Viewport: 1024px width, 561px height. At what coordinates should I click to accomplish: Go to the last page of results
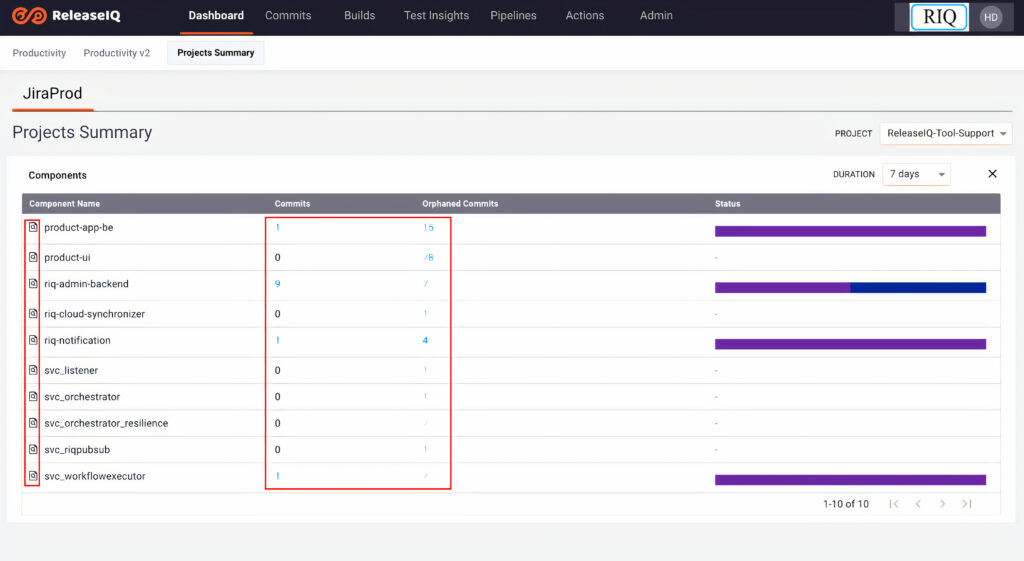pos(967,504)
